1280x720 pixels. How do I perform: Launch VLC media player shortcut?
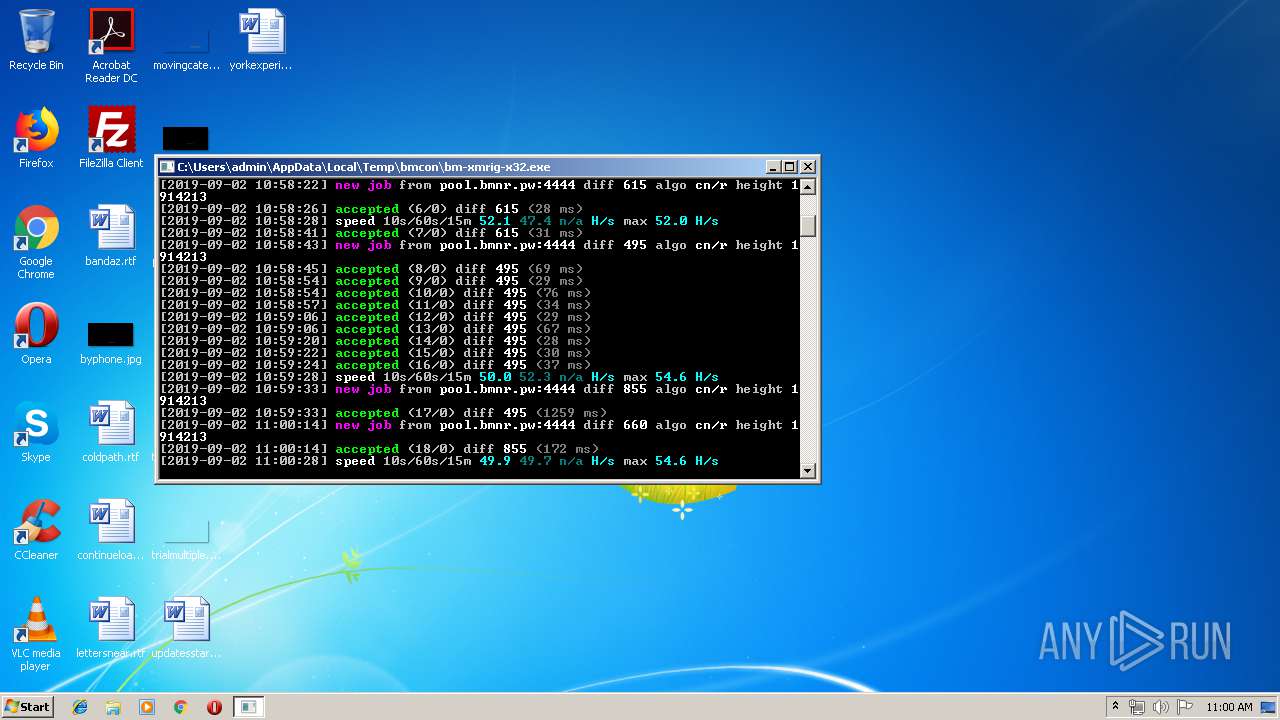(x=36, y=635)
